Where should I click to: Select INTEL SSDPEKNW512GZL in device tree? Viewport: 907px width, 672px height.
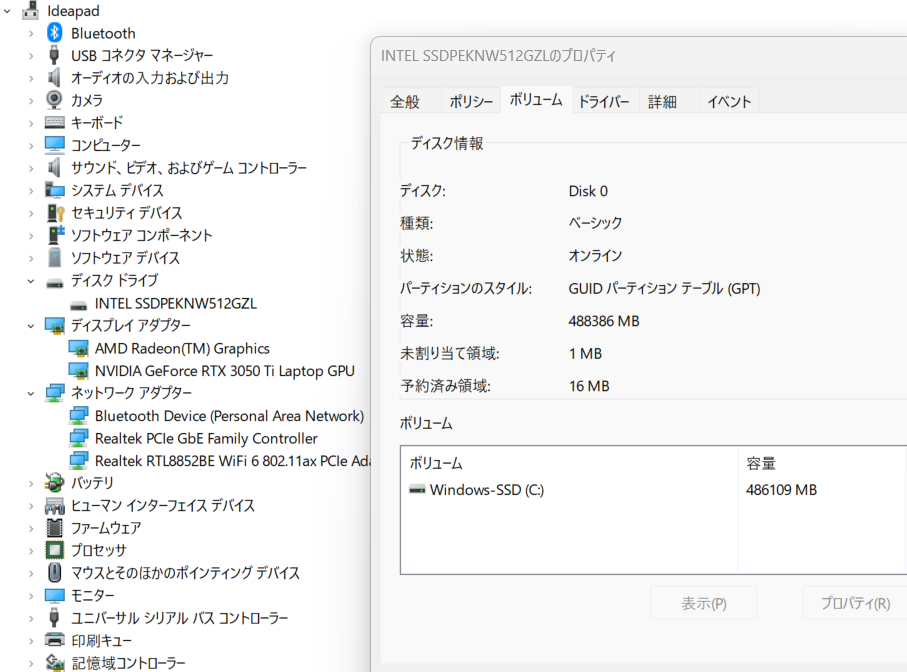175,303
